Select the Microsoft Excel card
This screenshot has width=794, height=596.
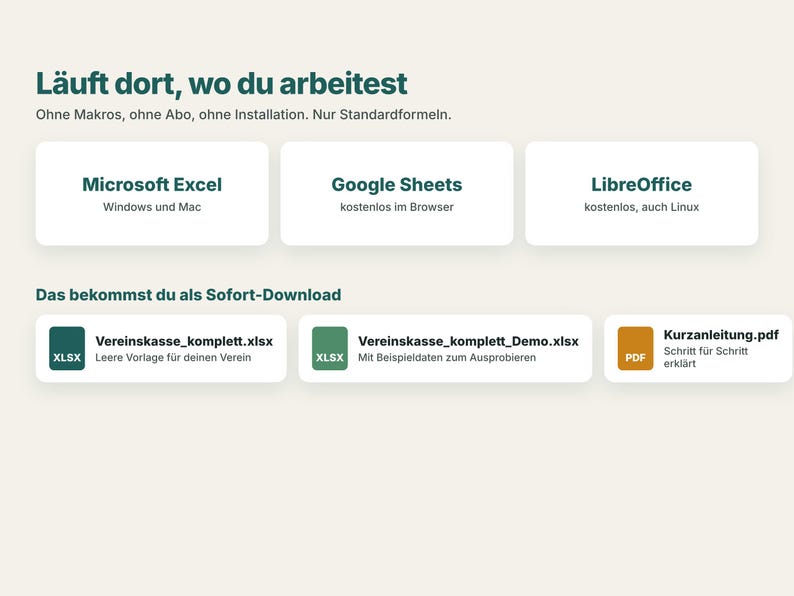(152, 193)
